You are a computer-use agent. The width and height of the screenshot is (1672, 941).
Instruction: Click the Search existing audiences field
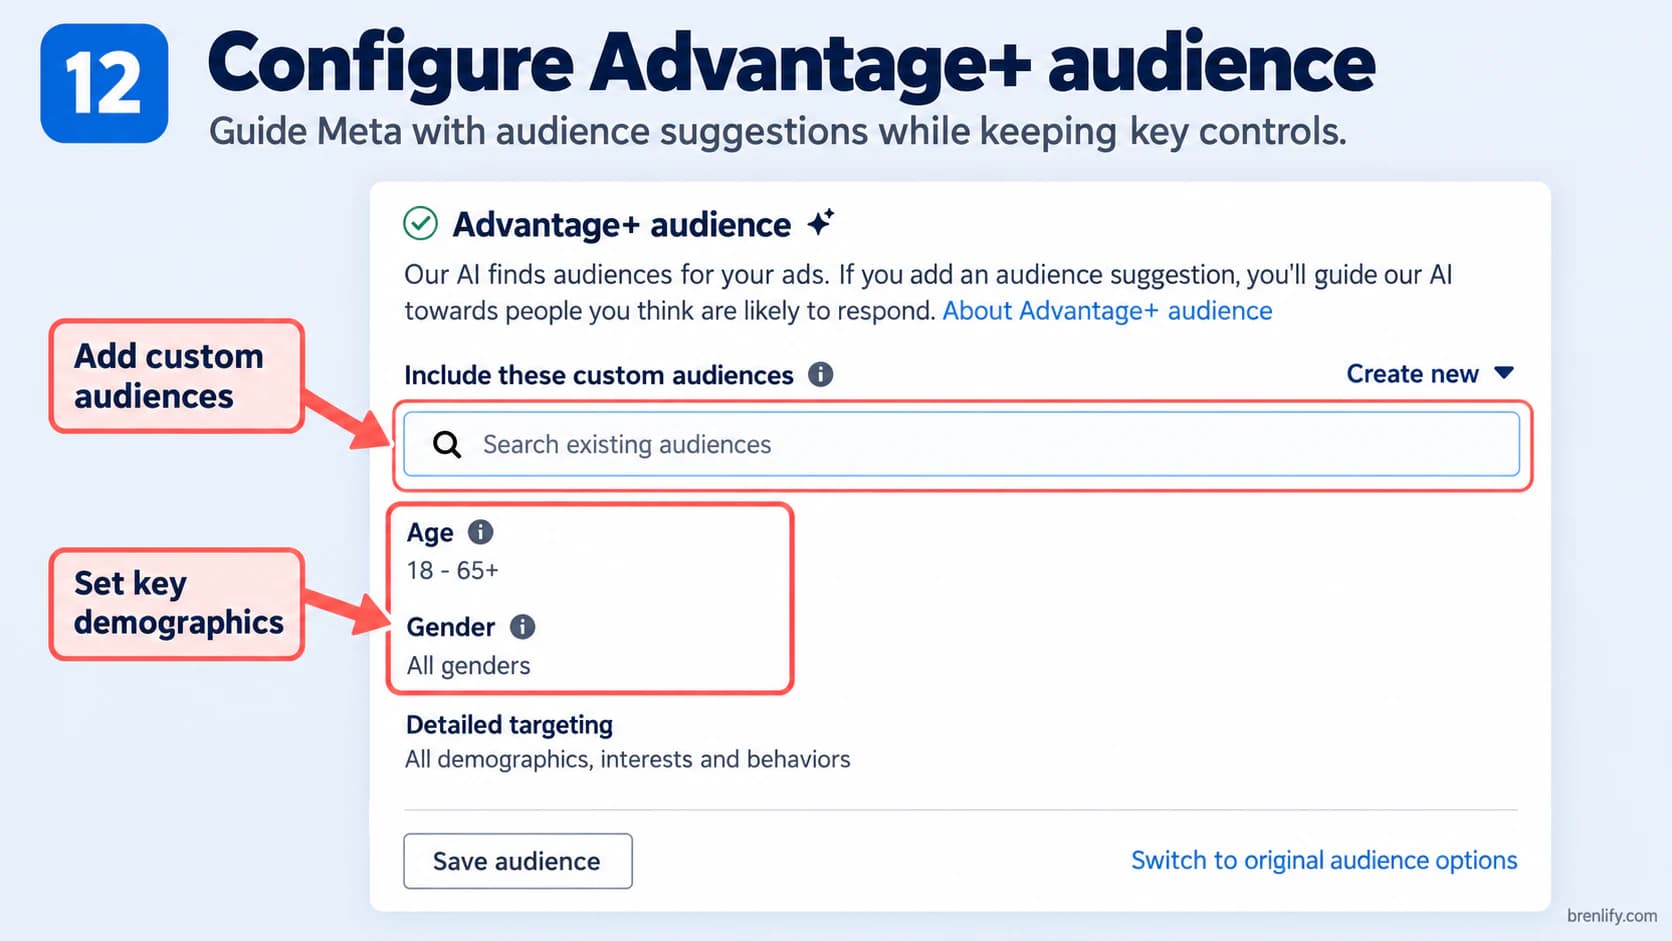[961, 444]
